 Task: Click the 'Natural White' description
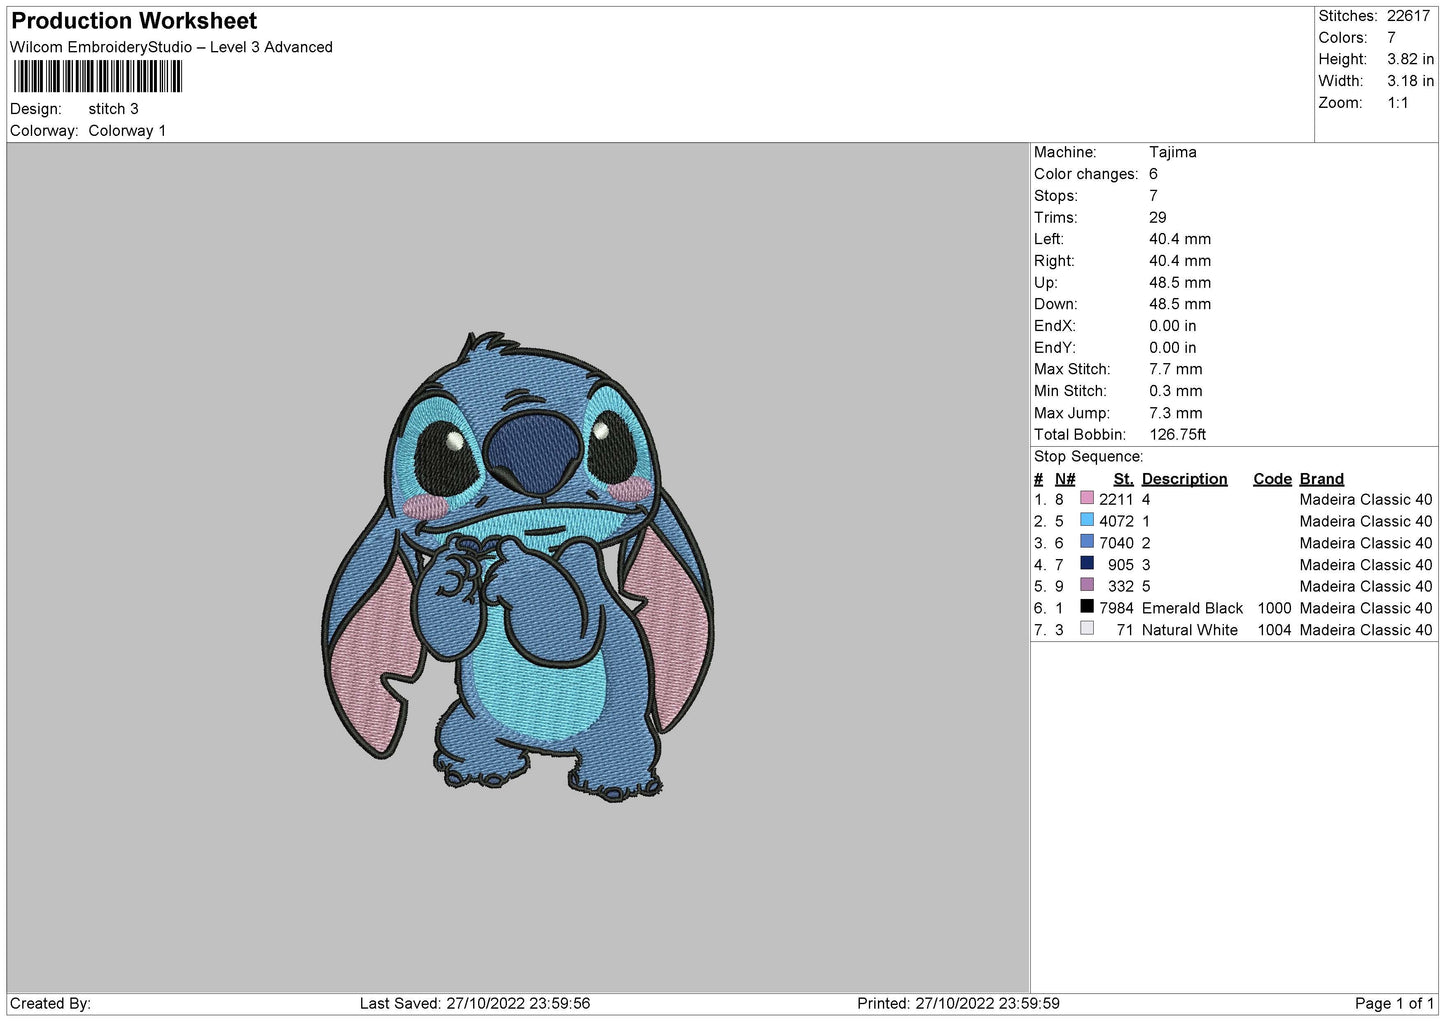(1189, 630)
